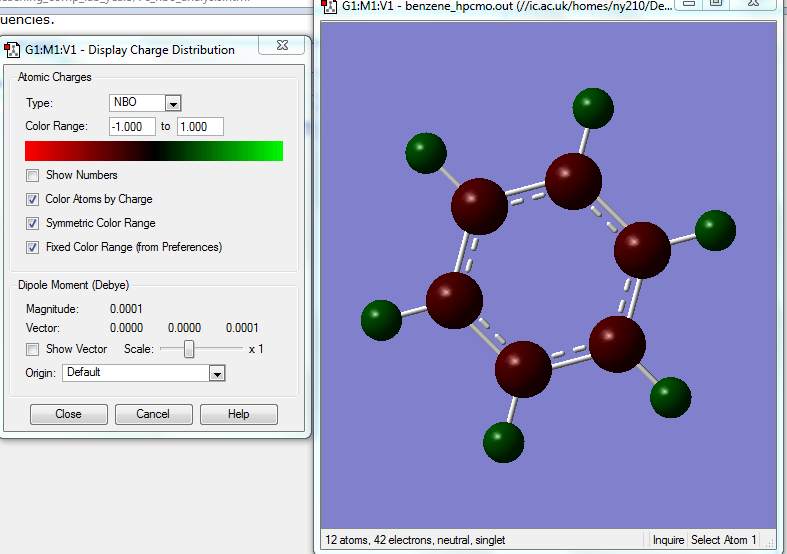Click the Cancel button
The image size is (787, 554).
pos(153,414)
